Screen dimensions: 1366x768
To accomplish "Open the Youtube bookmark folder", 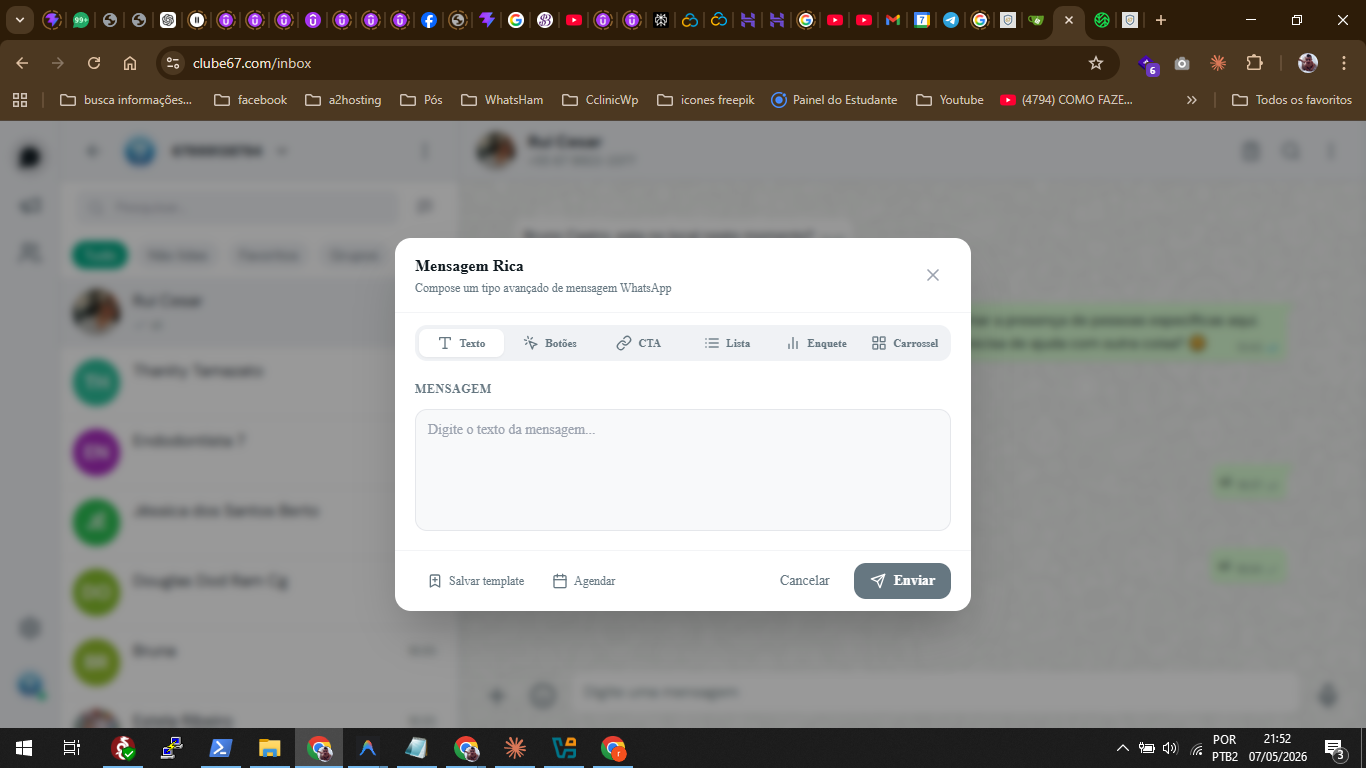I will [950, 100].
